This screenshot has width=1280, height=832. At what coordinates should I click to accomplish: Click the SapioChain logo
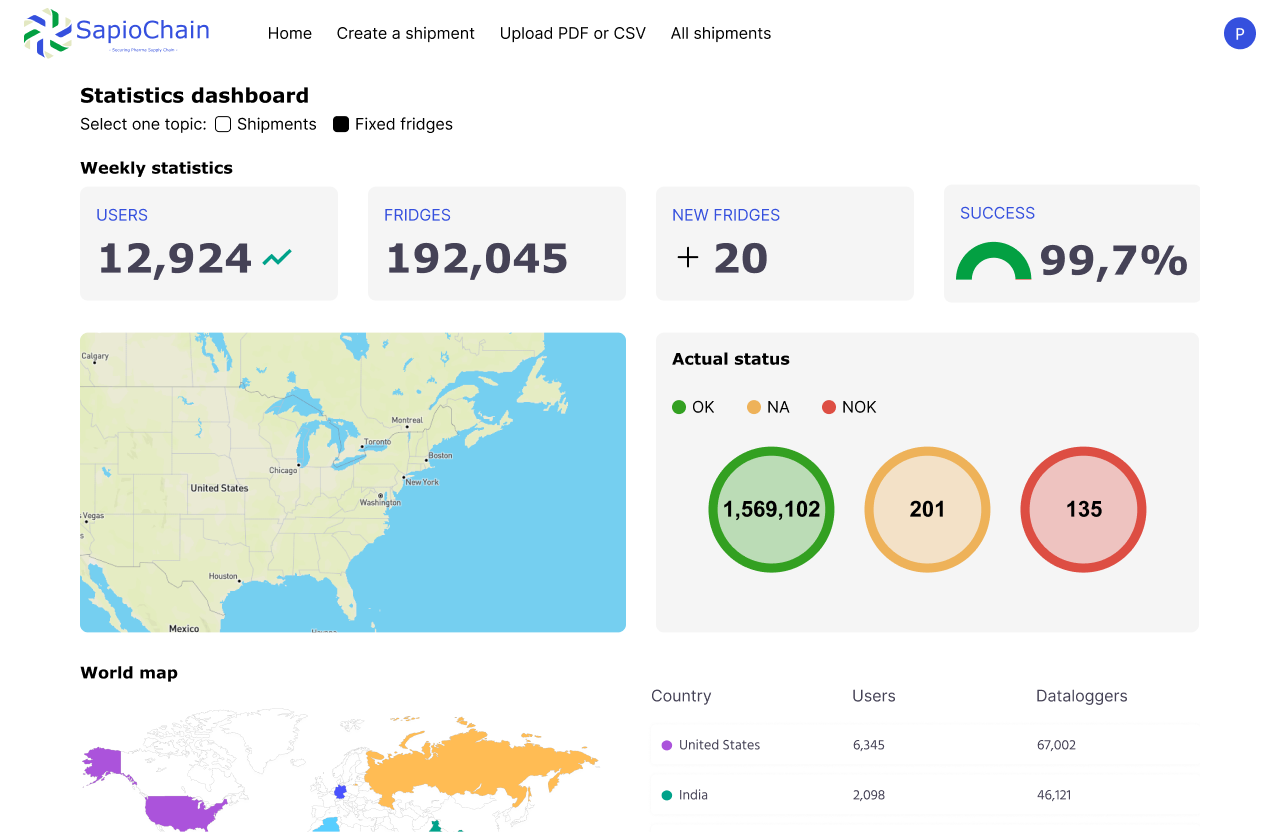point(116,32)
